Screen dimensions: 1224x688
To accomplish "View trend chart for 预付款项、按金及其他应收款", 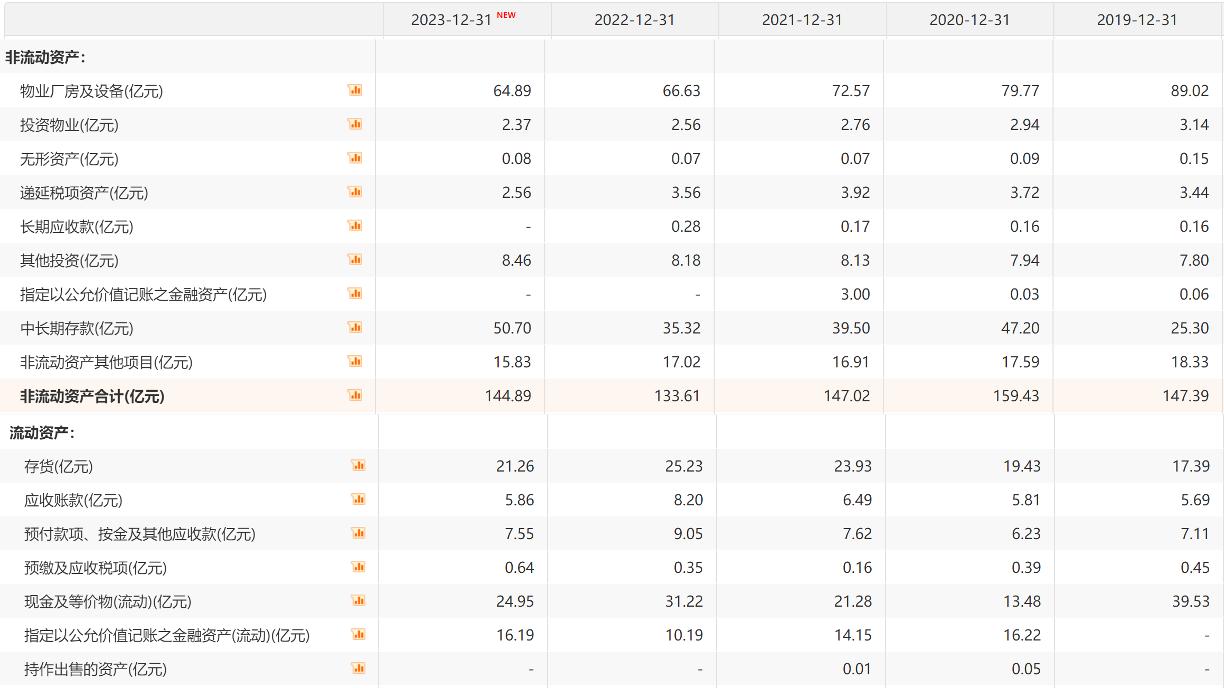I will point(359,534).
